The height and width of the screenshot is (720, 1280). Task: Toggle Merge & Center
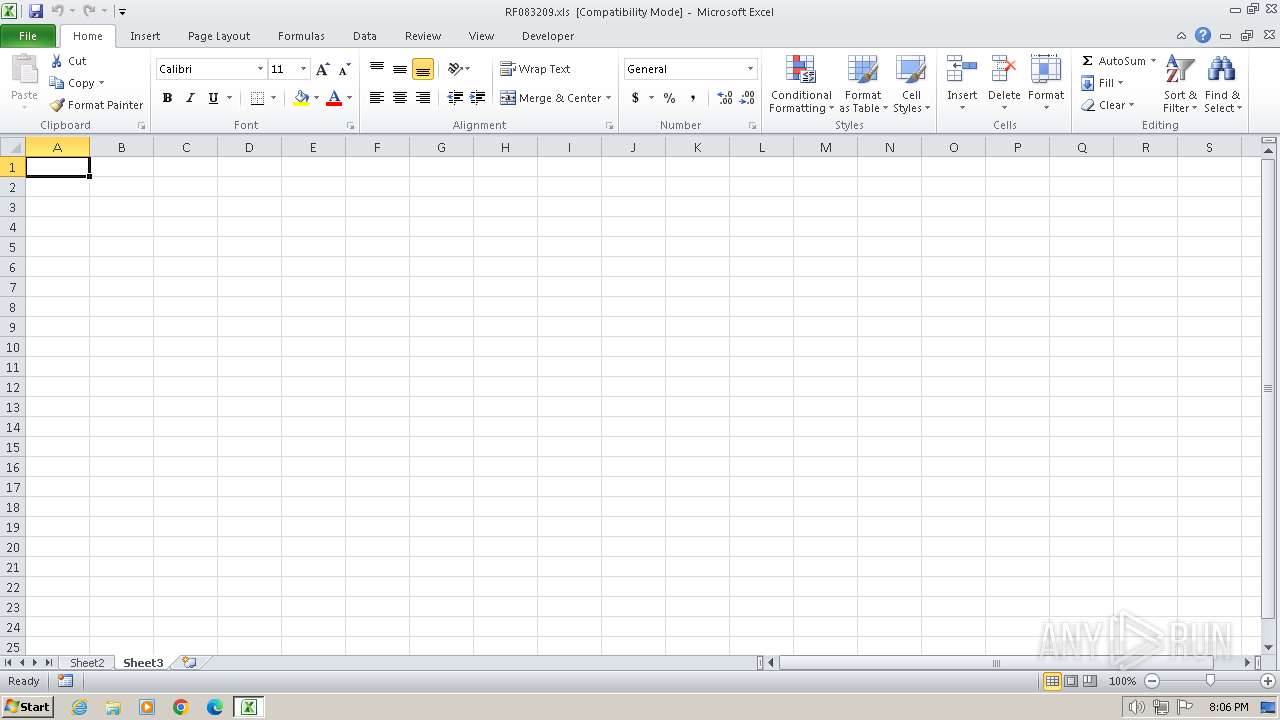[551, 98]
